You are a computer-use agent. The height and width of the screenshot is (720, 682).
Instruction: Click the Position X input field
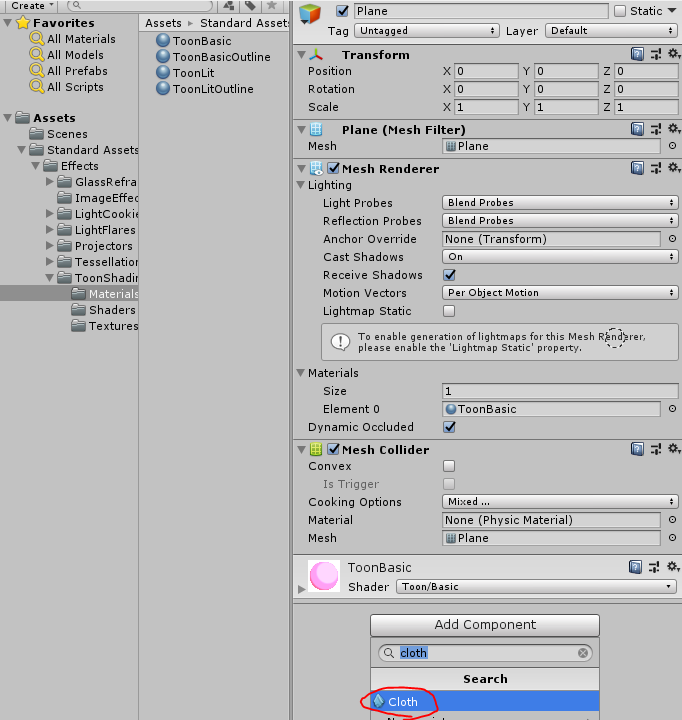[x=486, y=71]
